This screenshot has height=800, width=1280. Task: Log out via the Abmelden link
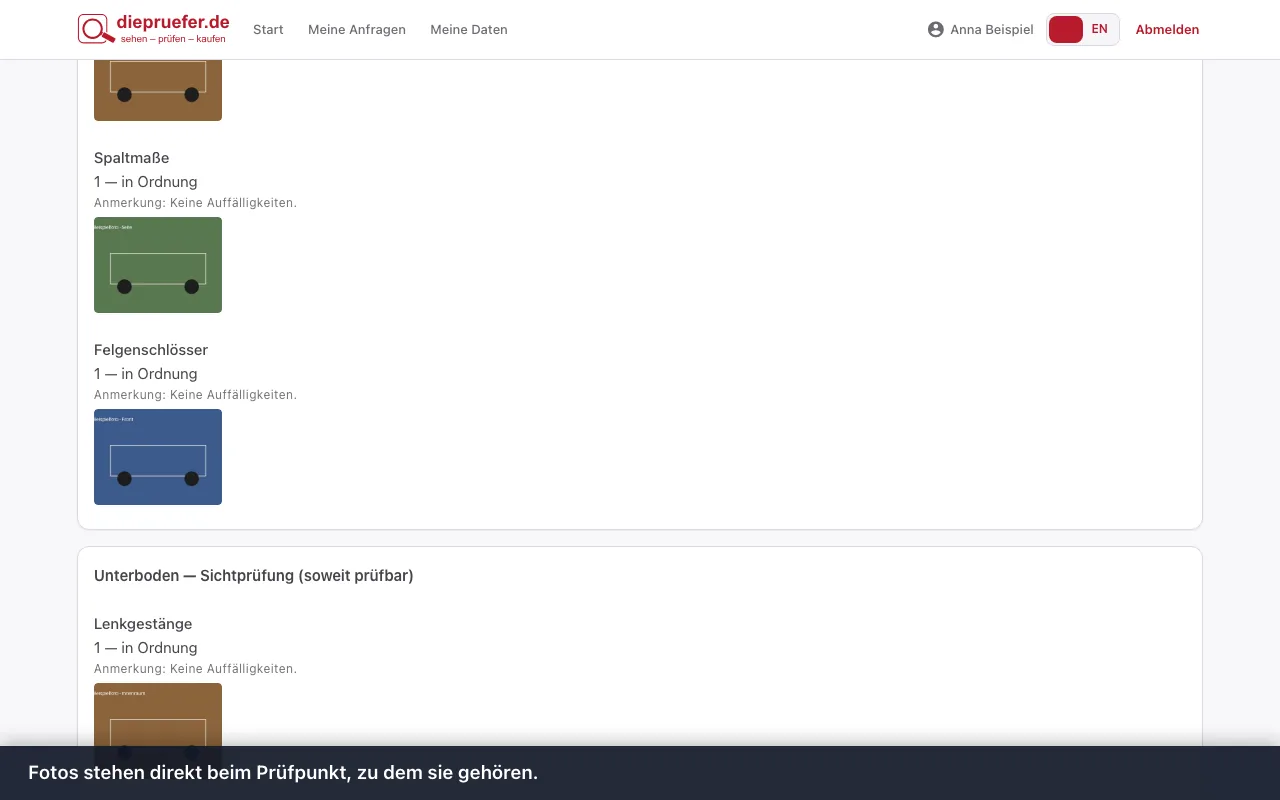tap(1167, 30)
